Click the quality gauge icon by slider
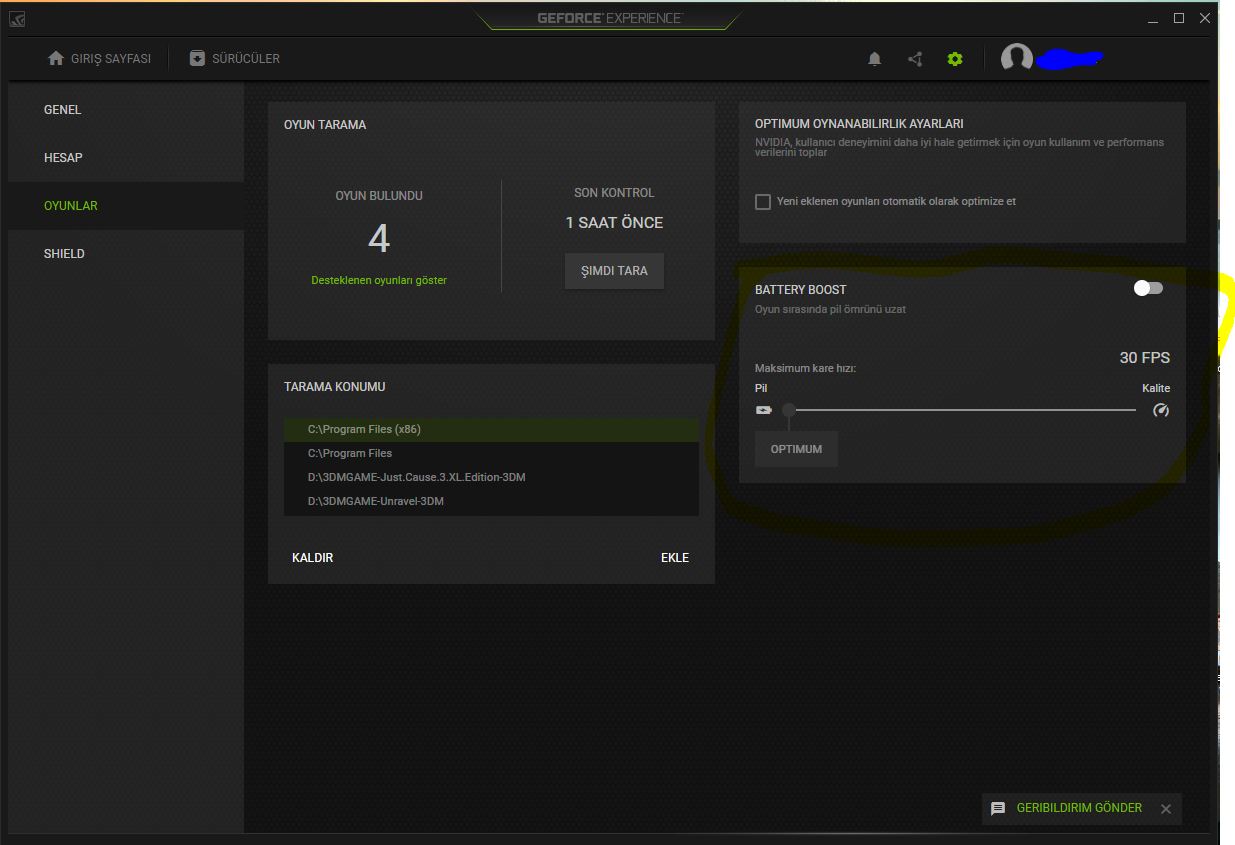This screenshot has width=1235, height=845. (1160, 410)
